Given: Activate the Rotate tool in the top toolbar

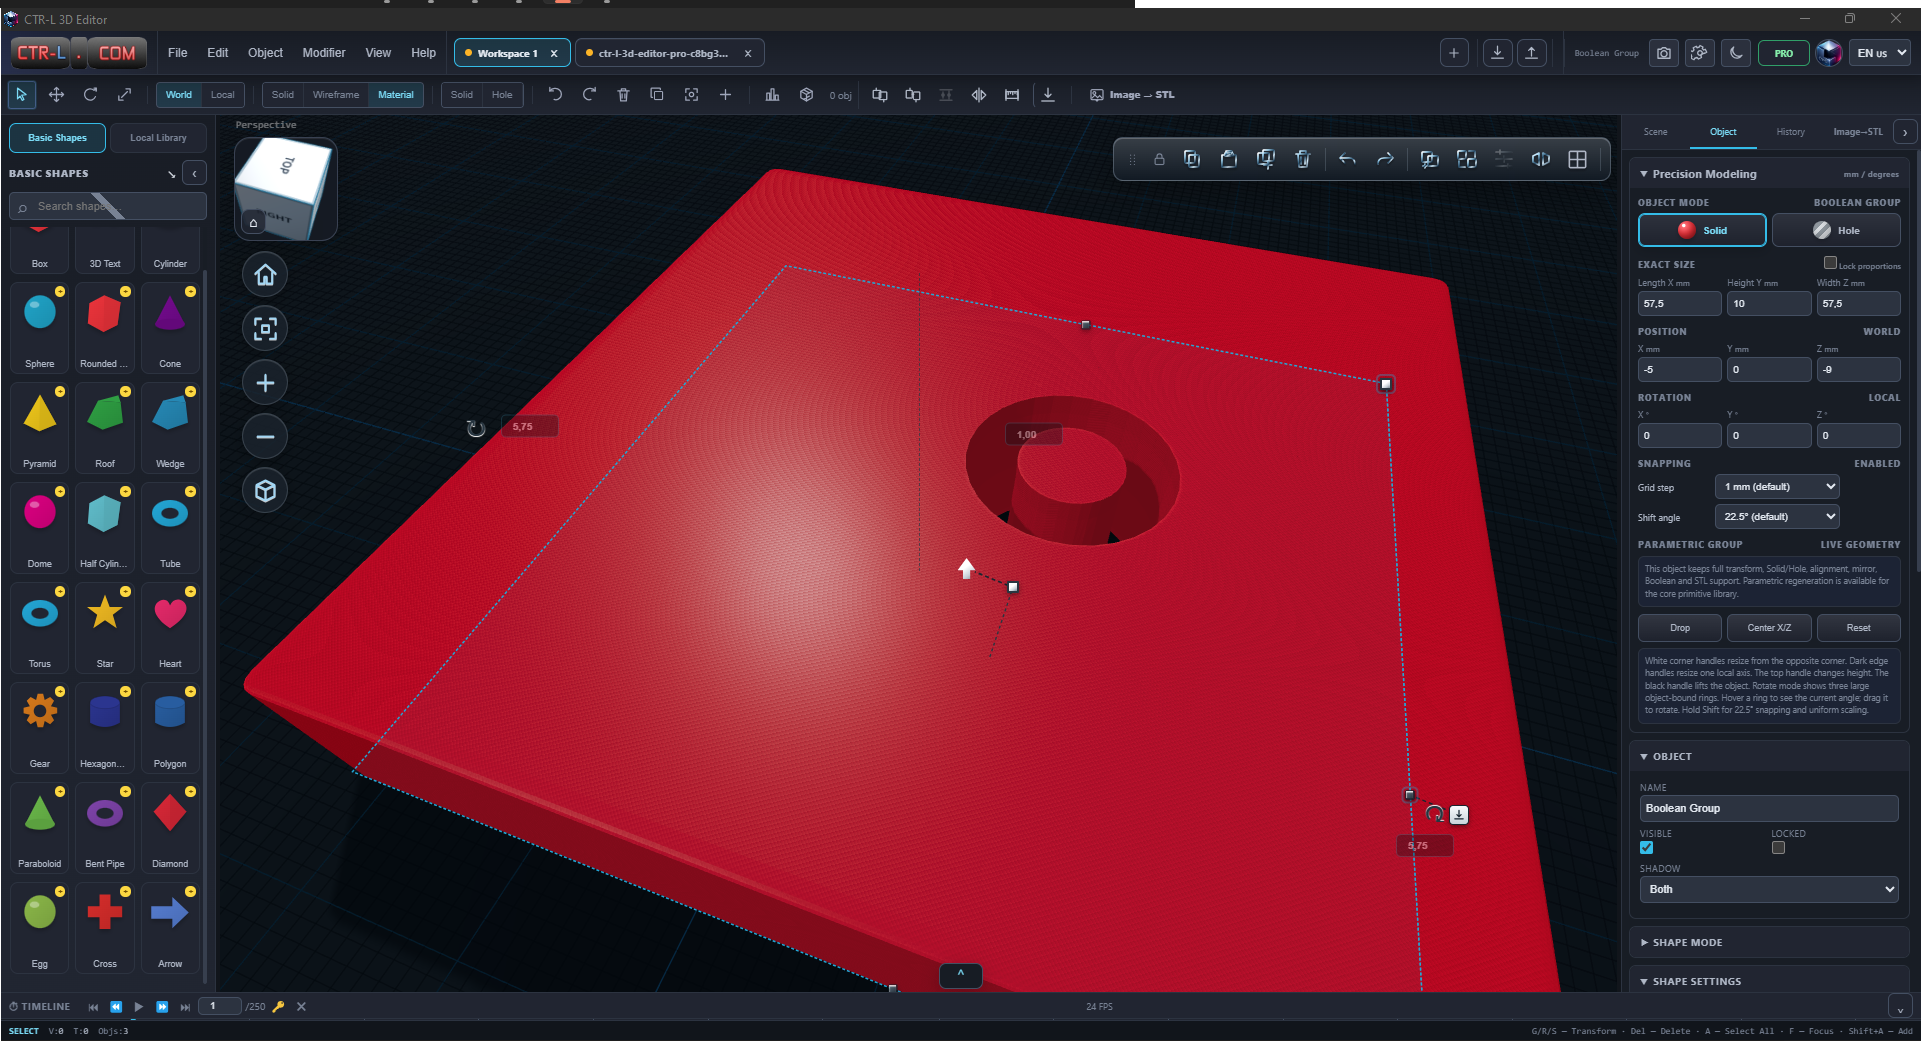Looking at the screenshot, I should 90,94.
